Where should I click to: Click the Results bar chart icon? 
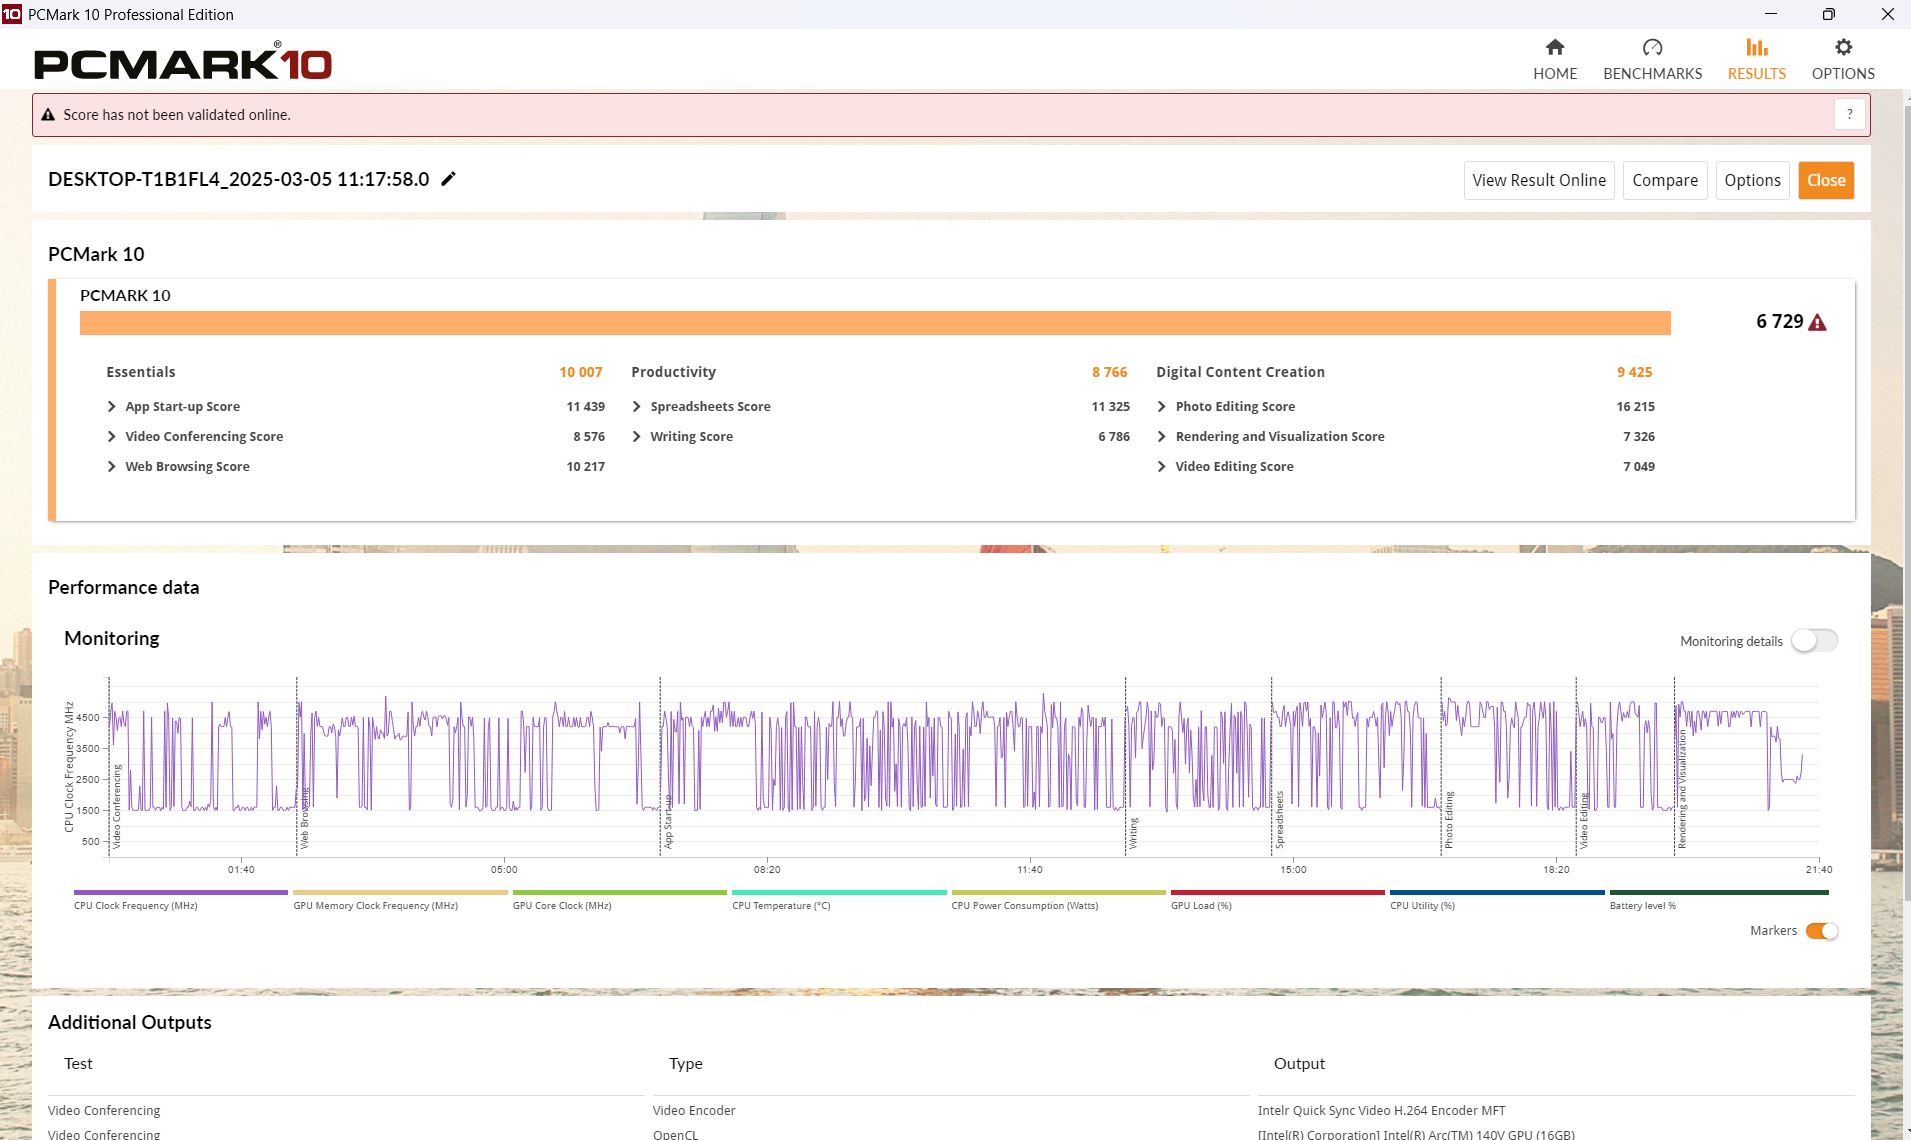(1756, 48)
